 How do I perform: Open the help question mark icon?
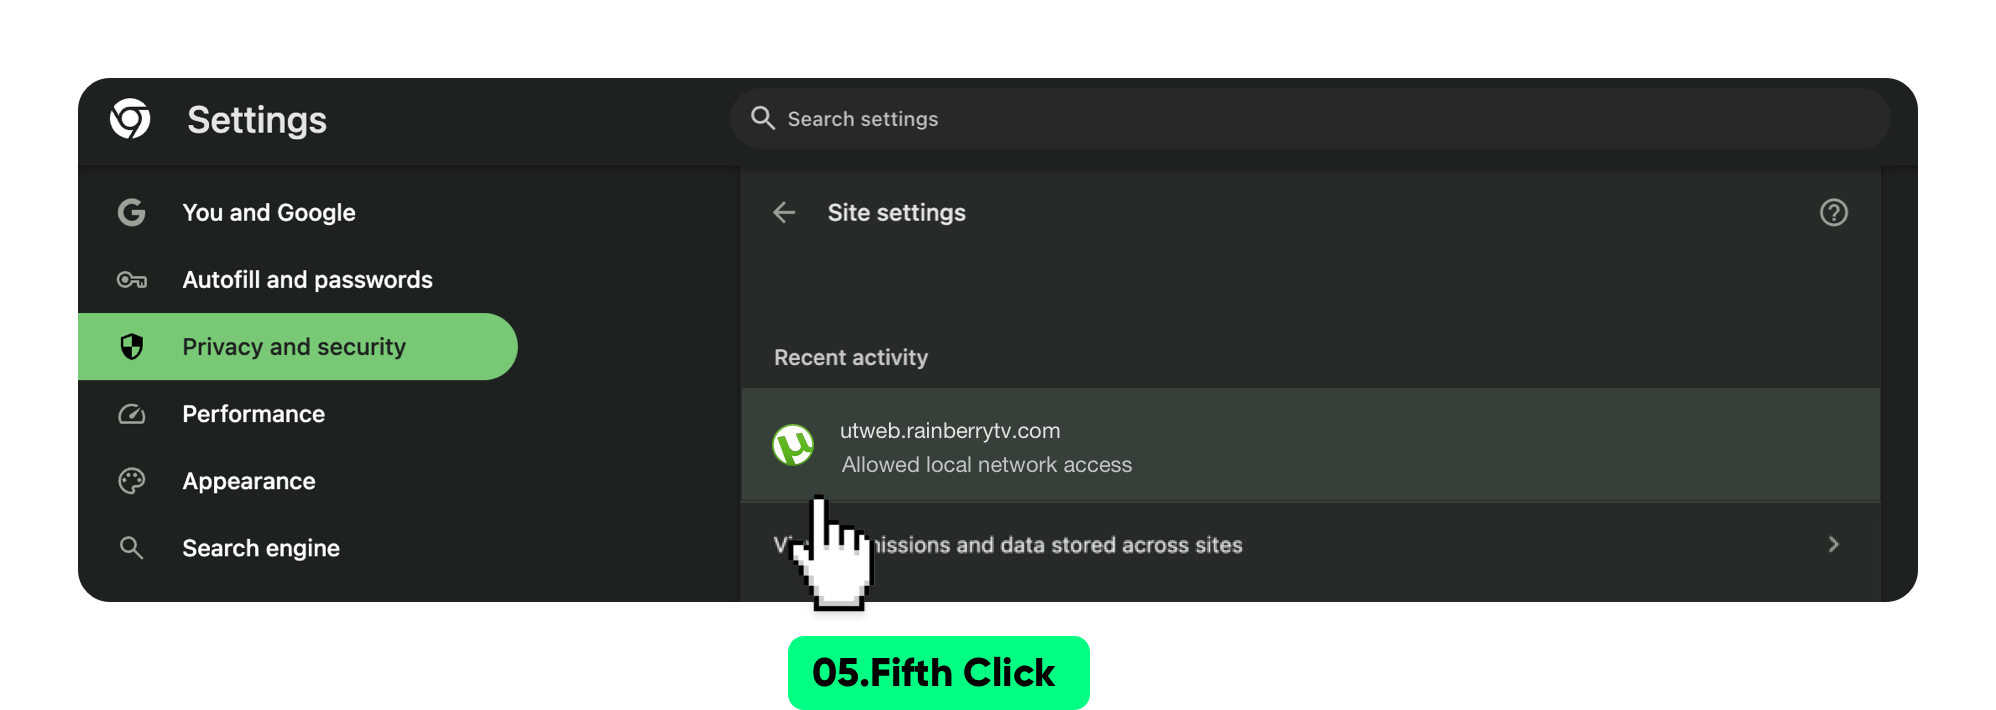point(1833,212)
